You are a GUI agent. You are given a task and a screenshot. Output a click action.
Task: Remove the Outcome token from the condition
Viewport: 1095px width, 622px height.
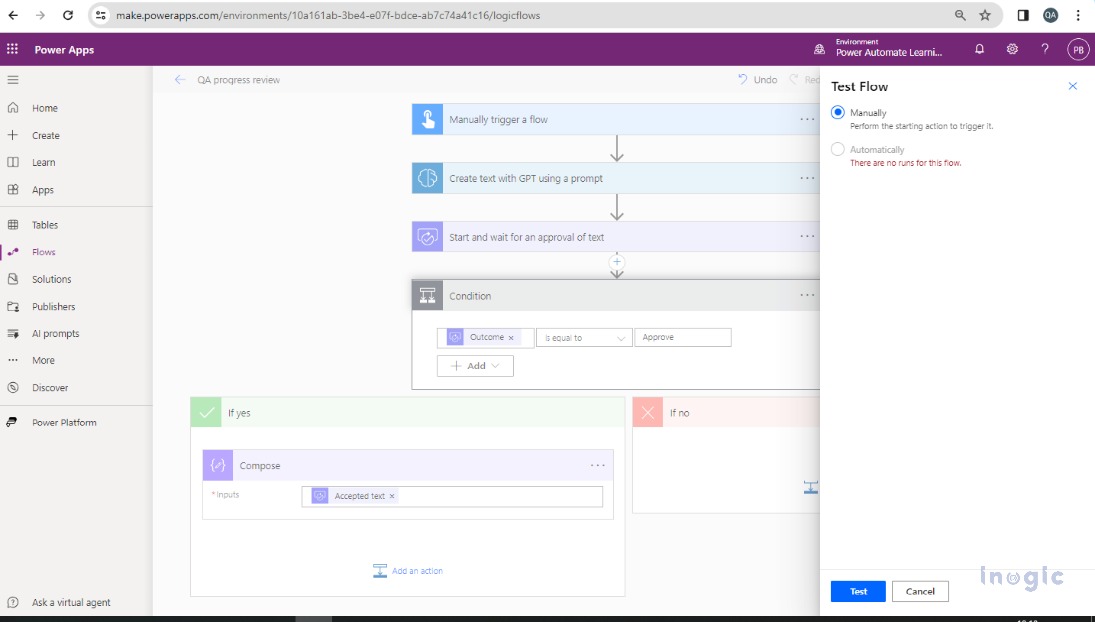click(511, 338)
